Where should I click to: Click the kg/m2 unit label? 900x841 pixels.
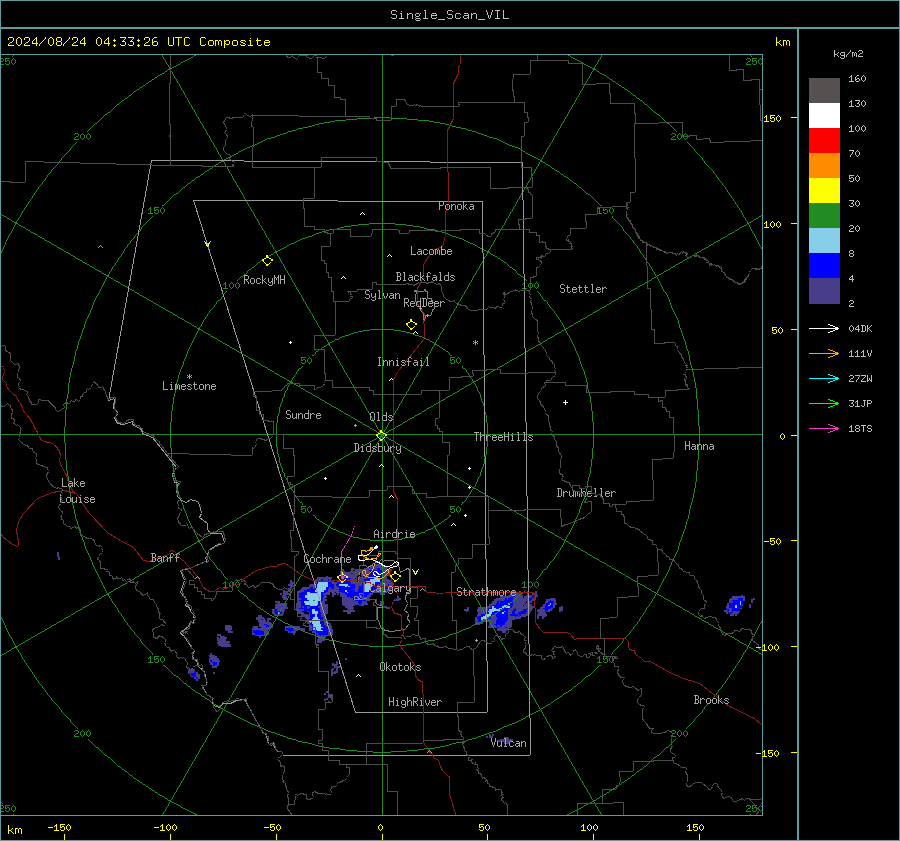848,54
